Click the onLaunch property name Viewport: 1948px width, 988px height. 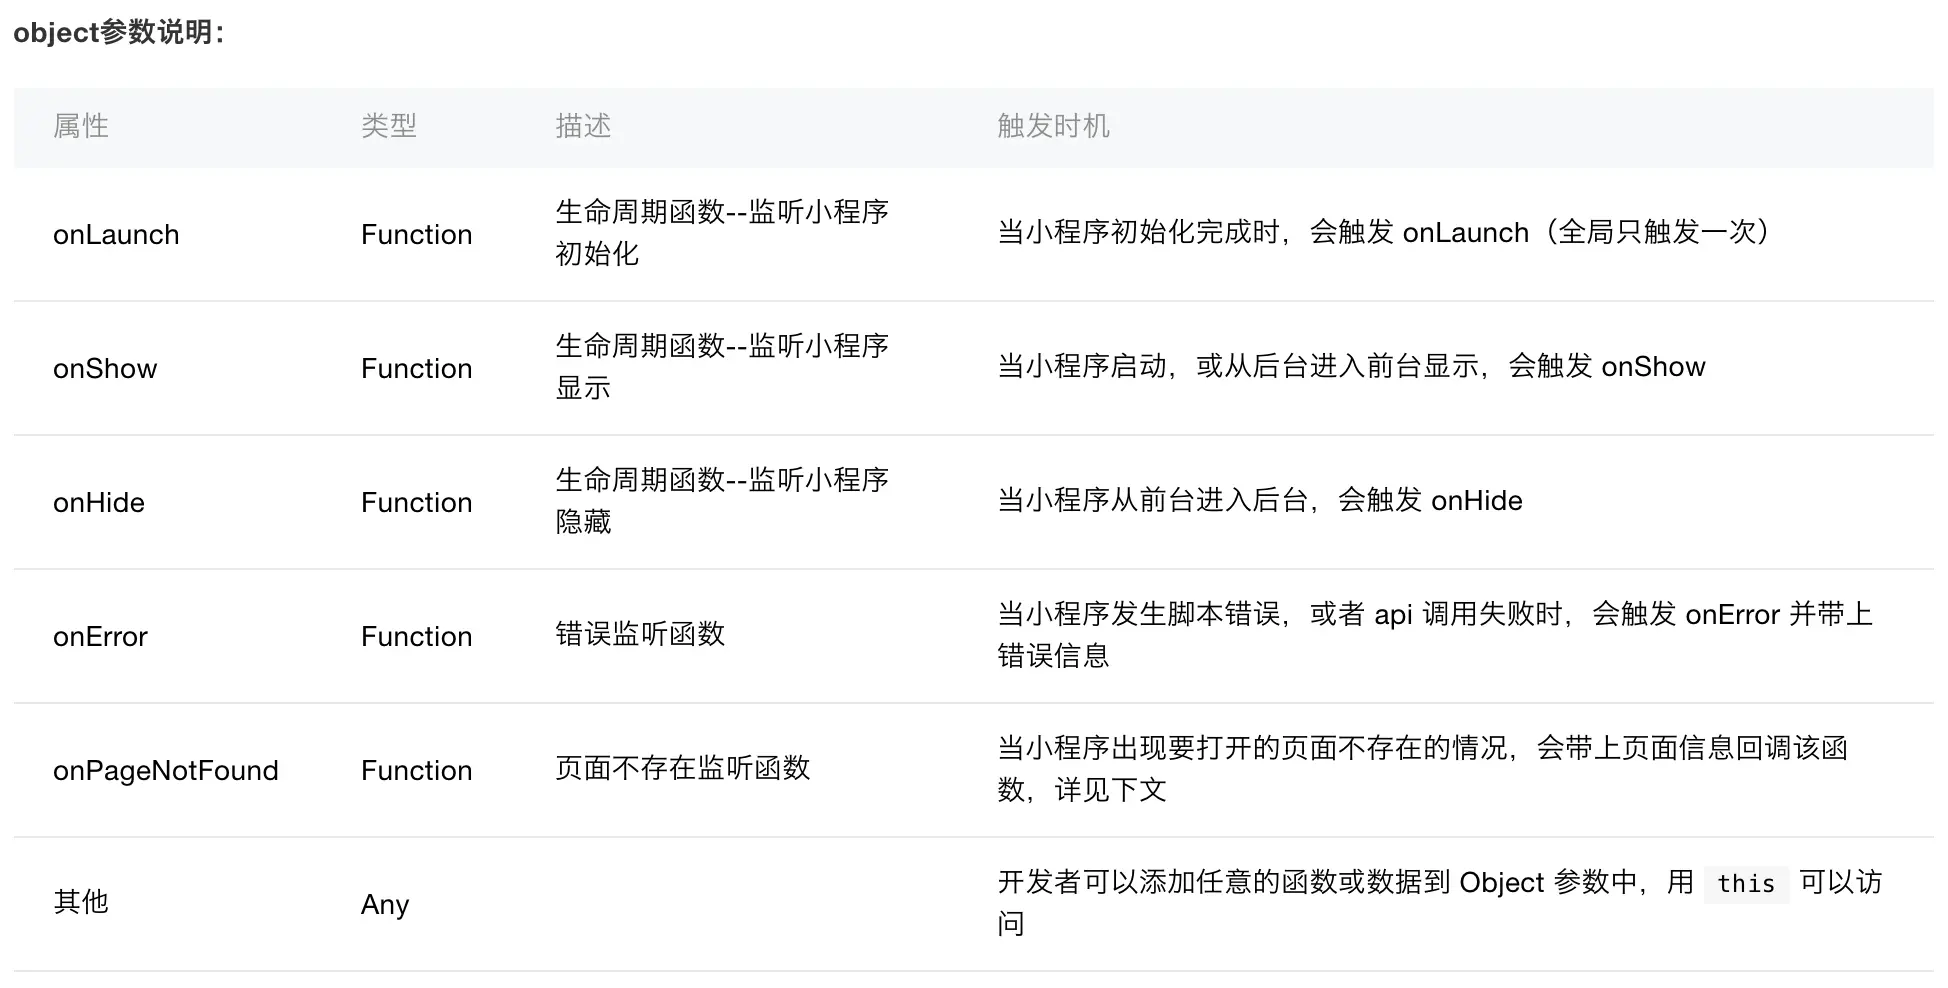tap(116, 234)
